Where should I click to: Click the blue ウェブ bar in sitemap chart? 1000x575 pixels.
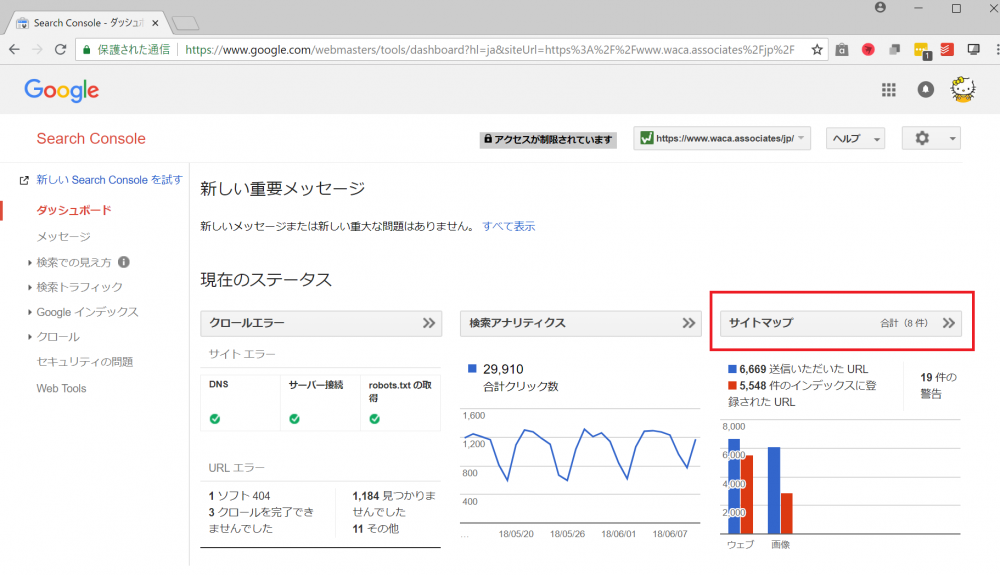click(734, 486)
